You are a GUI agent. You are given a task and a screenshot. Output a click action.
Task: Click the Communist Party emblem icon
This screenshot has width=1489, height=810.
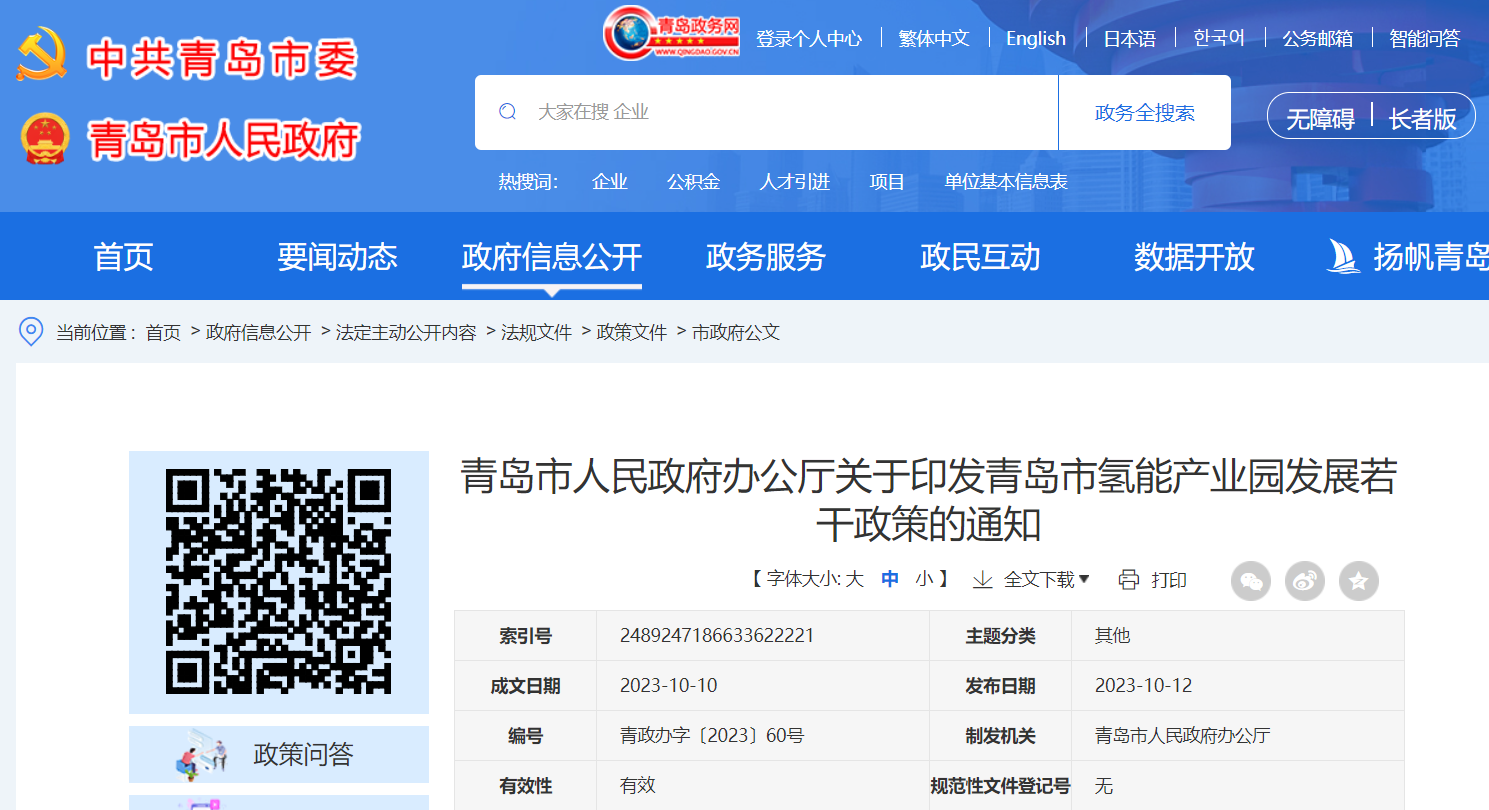42,55
